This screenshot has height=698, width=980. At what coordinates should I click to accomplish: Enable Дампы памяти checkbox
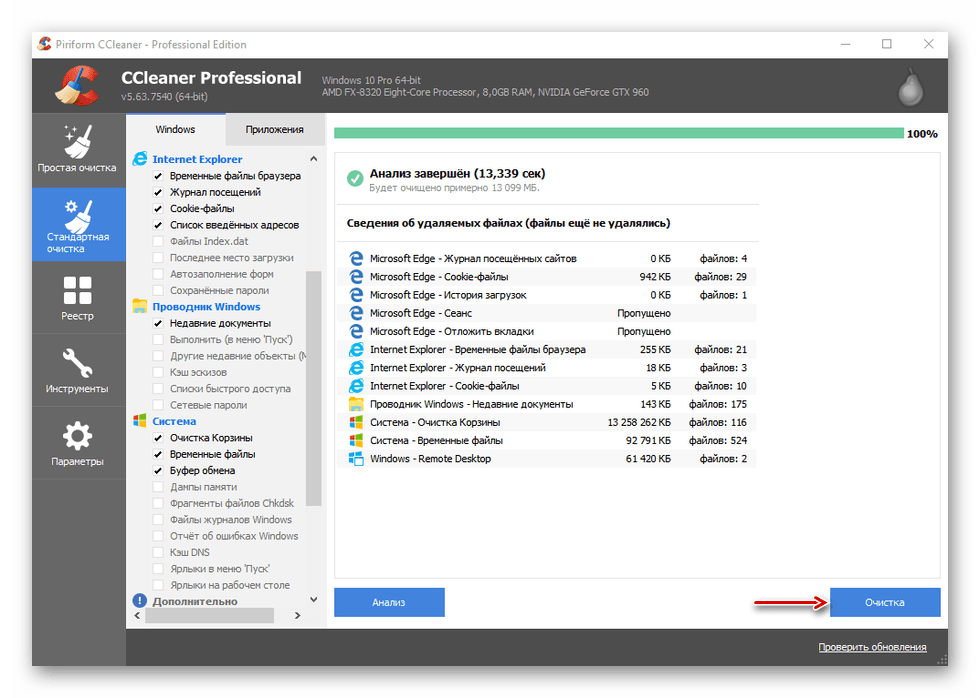[158, 487]
